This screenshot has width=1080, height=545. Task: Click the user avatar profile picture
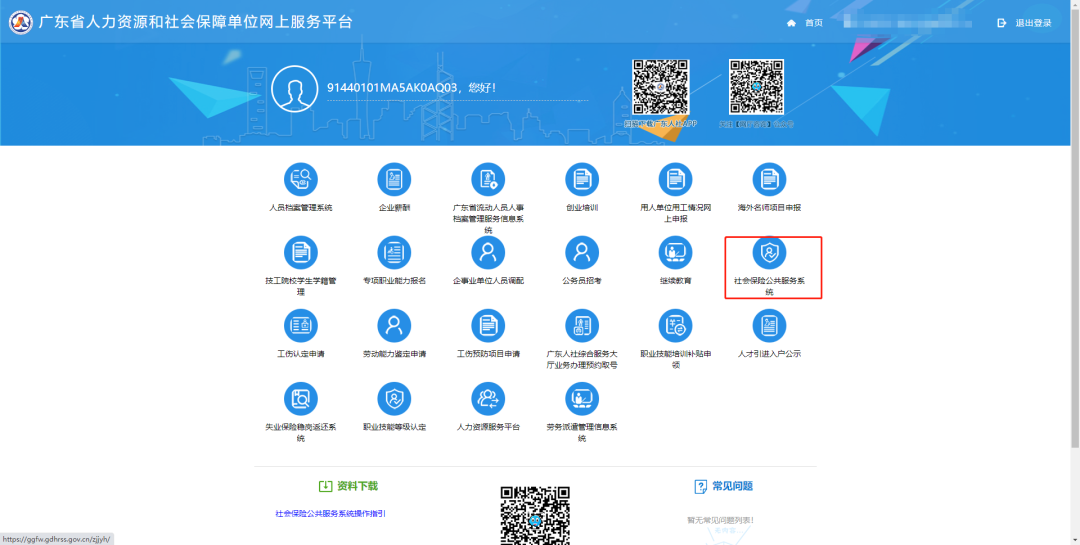tap(294, 88)
